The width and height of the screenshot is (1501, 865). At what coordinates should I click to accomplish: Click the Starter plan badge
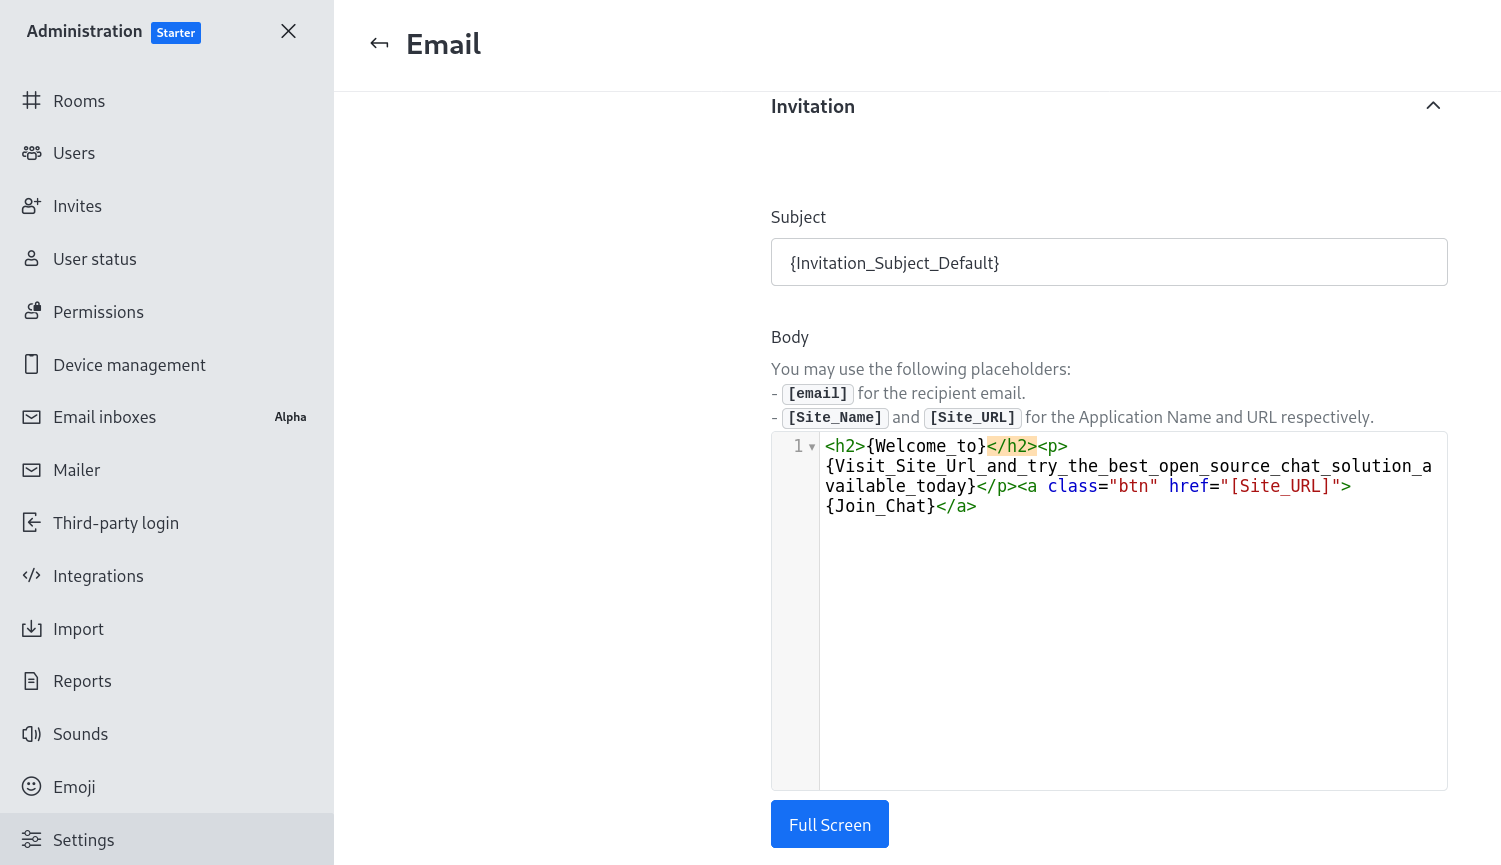pyautogui.click(x=176, y=33)
